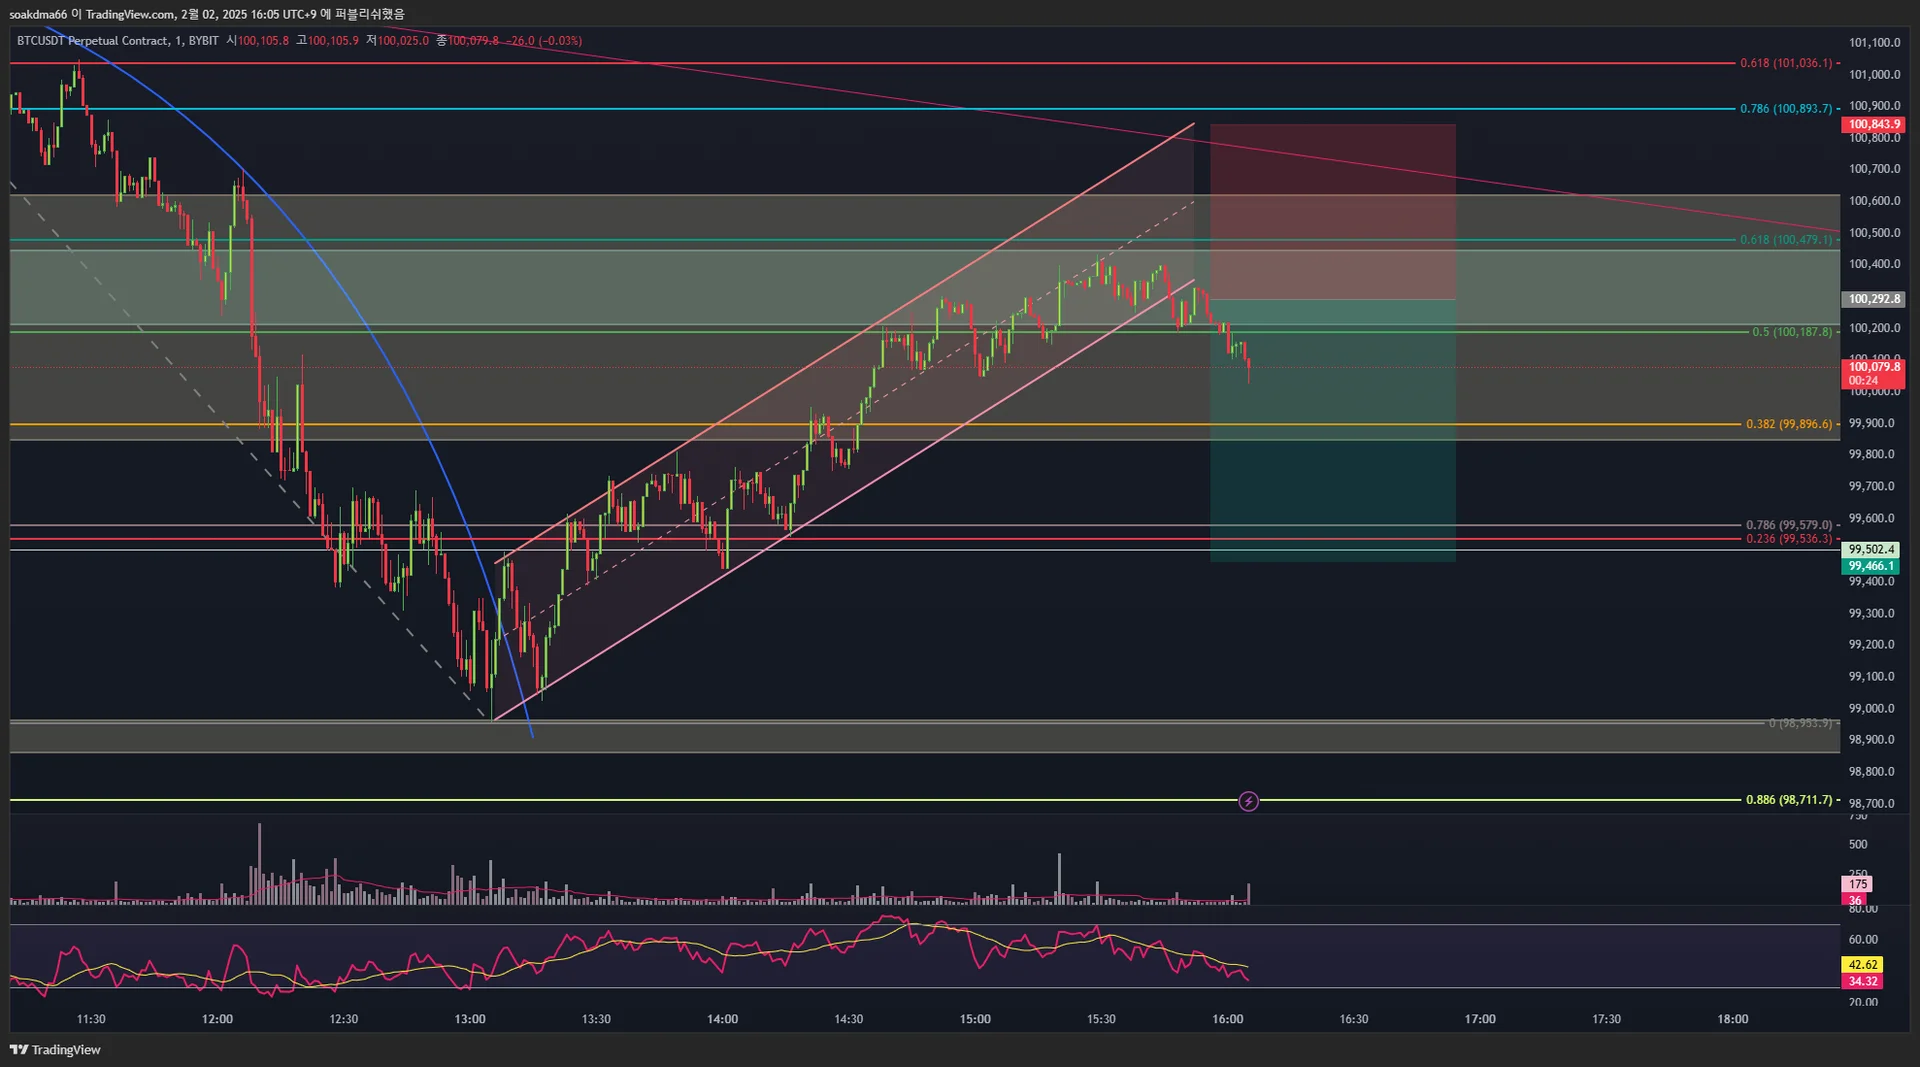Select the red stop-loss zone of short position
The width and height of the screenshot is (1920, 1067).
point(1332,212)
